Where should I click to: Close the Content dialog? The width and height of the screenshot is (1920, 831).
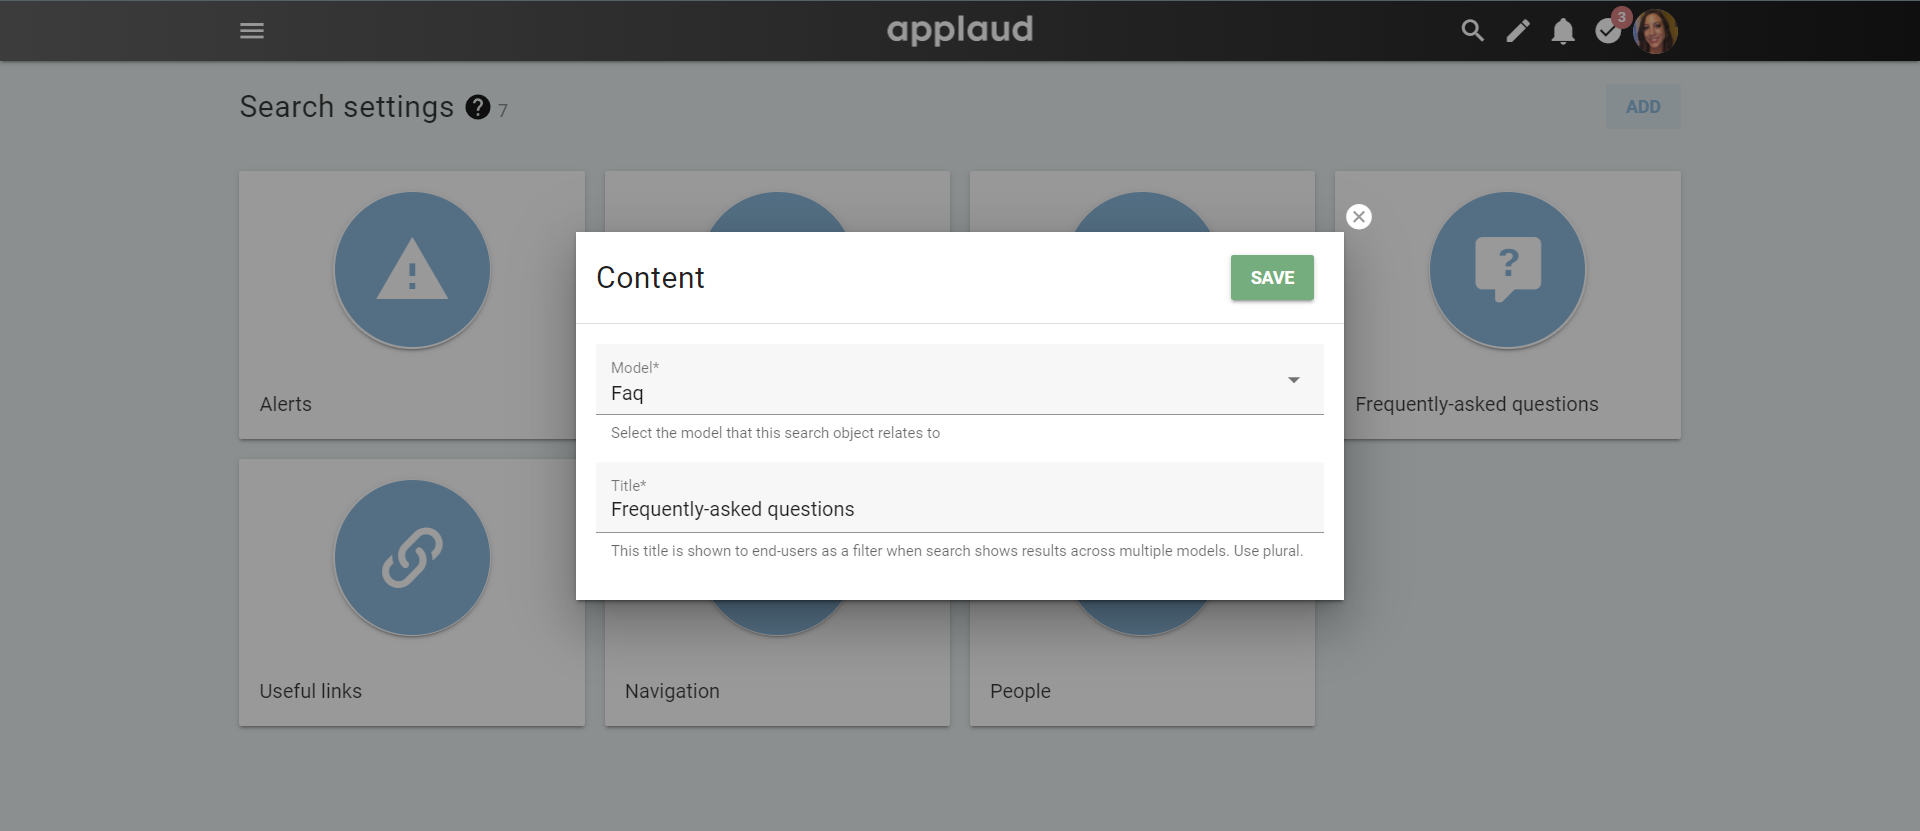(1359, 217)
